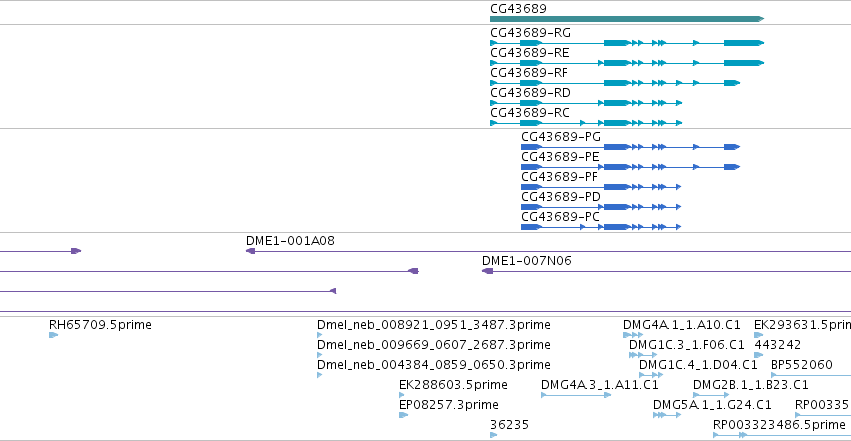Select protein CG43689-PG label
Viewport: 851px width, 441px height.
(561, 137)
